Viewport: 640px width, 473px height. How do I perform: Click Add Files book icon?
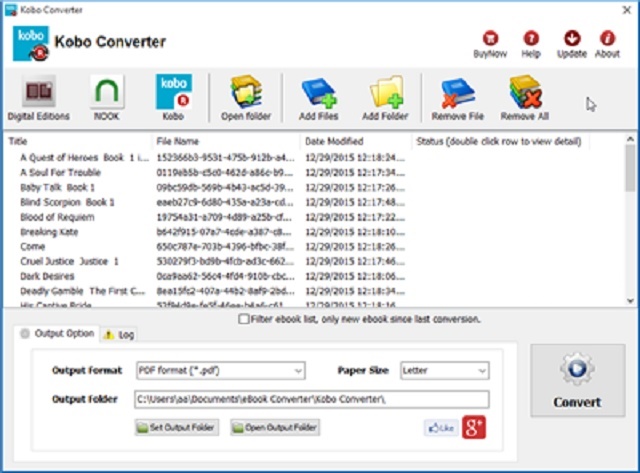pyautogui.click(x=319, y=93)
